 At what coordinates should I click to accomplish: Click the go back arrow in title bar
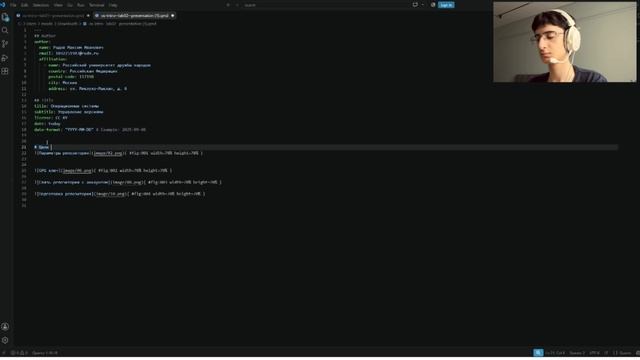tap(228, 5)
